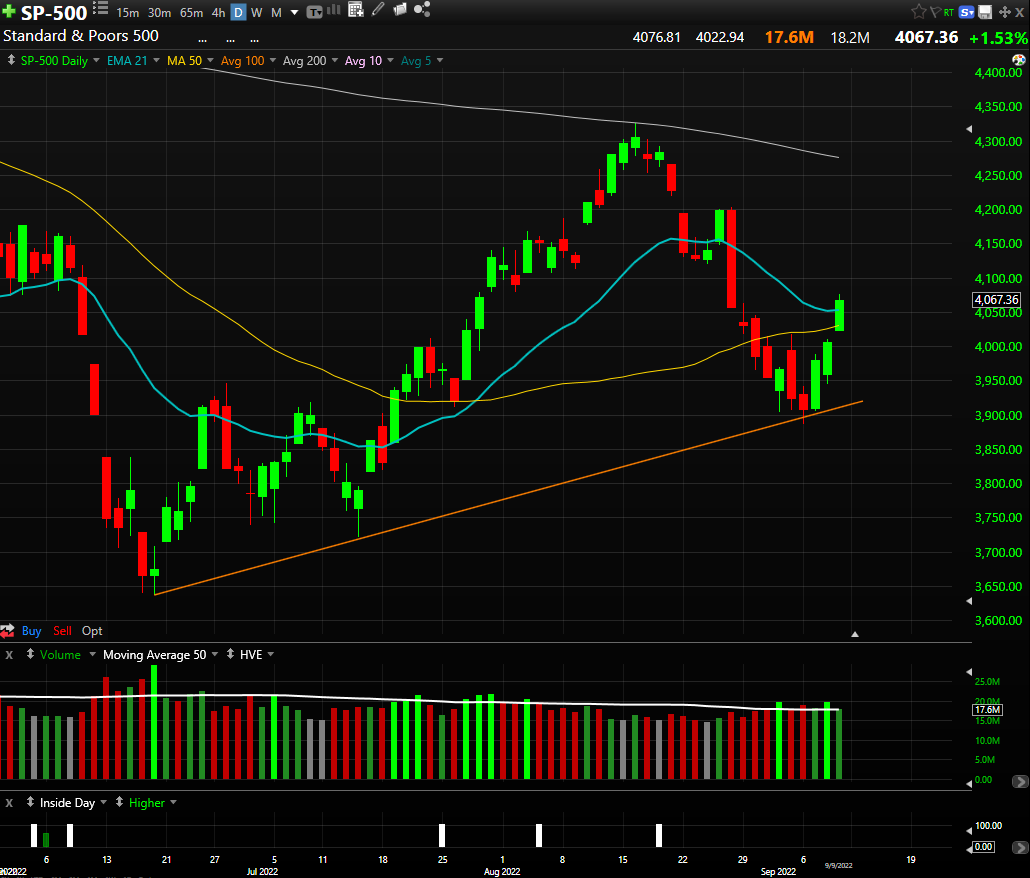Select the D daily timeframe
Viewport: 1030px width, 878px height.
(x=238, y=12)
